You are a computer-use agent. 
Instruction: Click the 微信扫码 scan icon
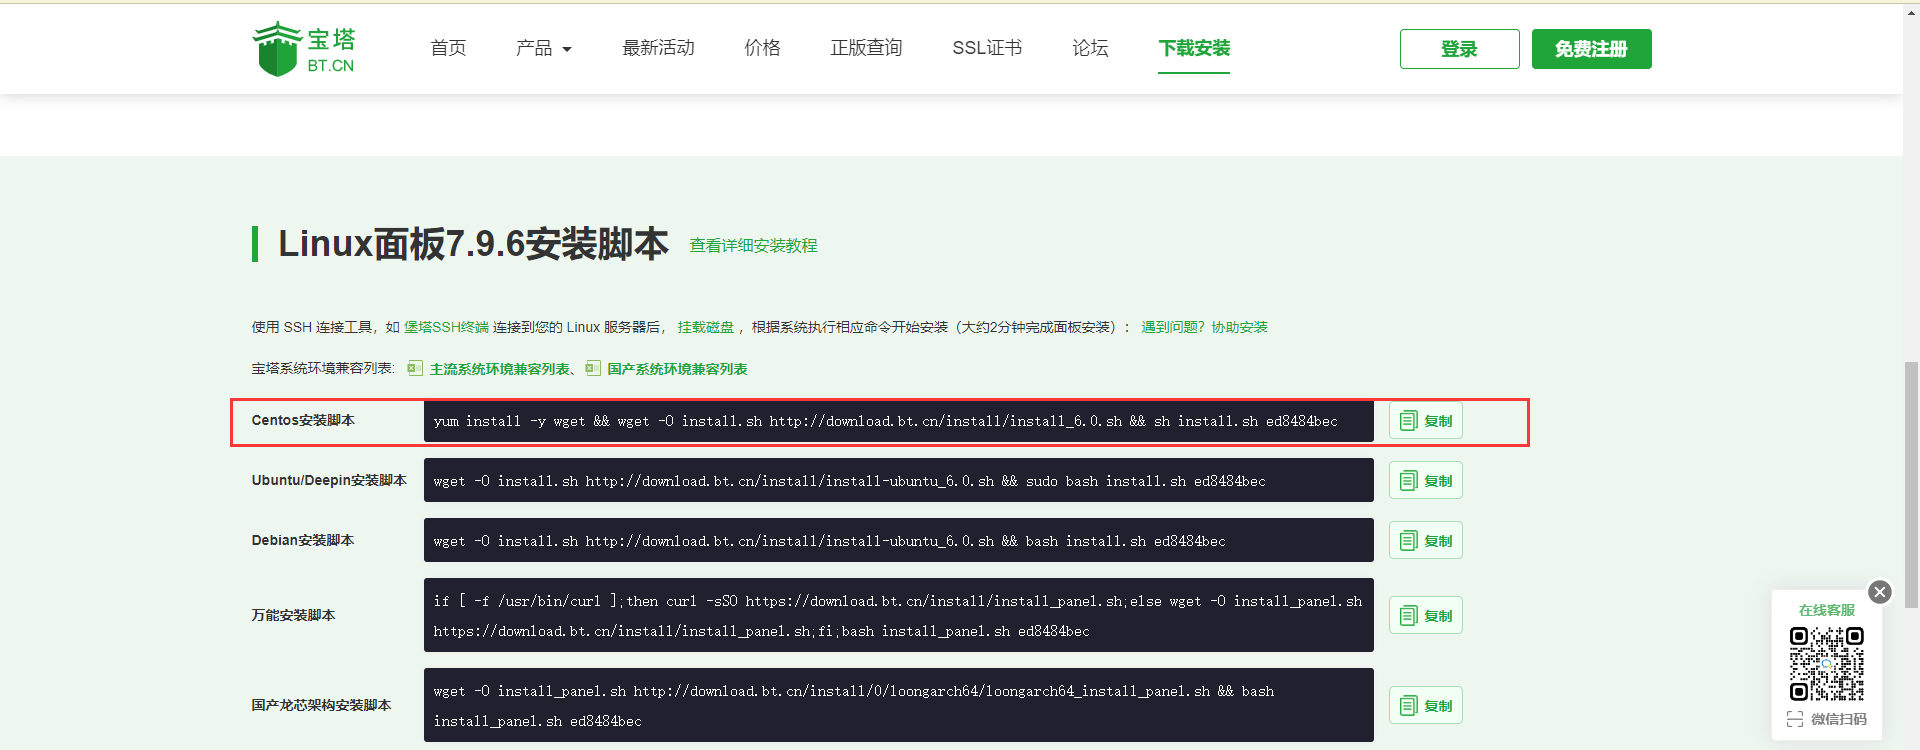[1795, 719]
